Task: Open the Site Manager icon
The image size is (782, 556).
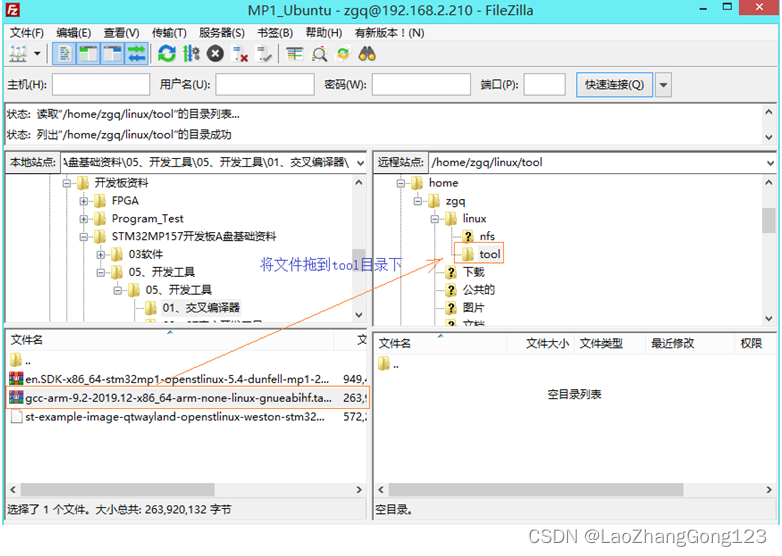Action: click(18, 54)
